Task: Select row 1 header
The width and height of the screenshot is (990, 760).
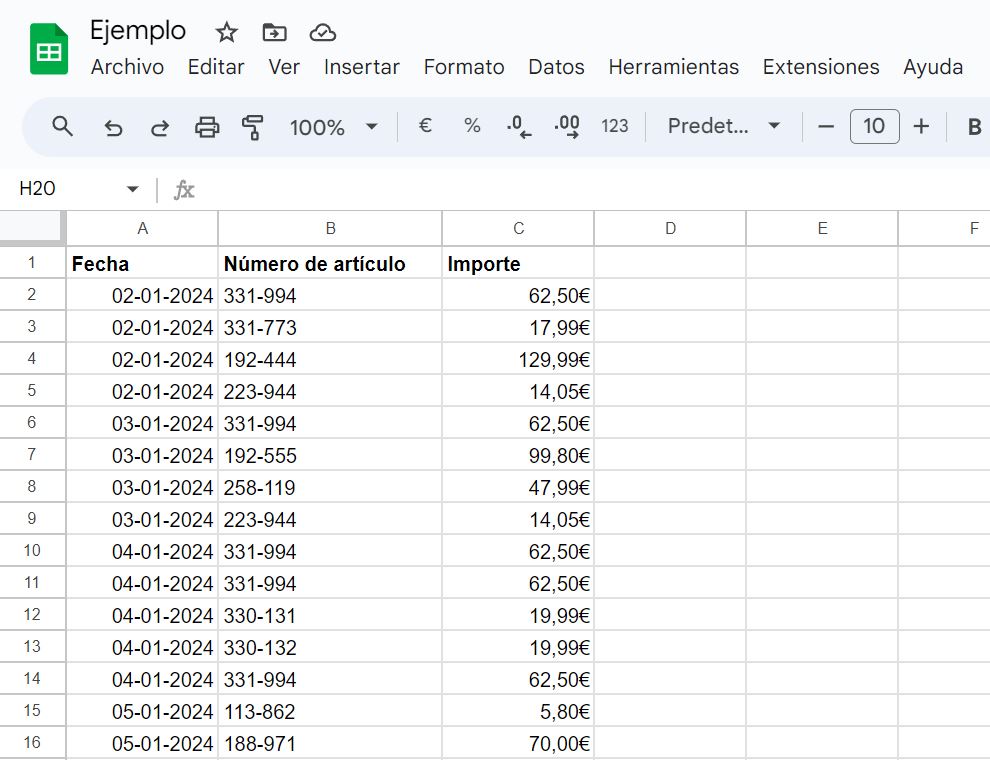Action: pyautogui.click(x=32, y=263)
